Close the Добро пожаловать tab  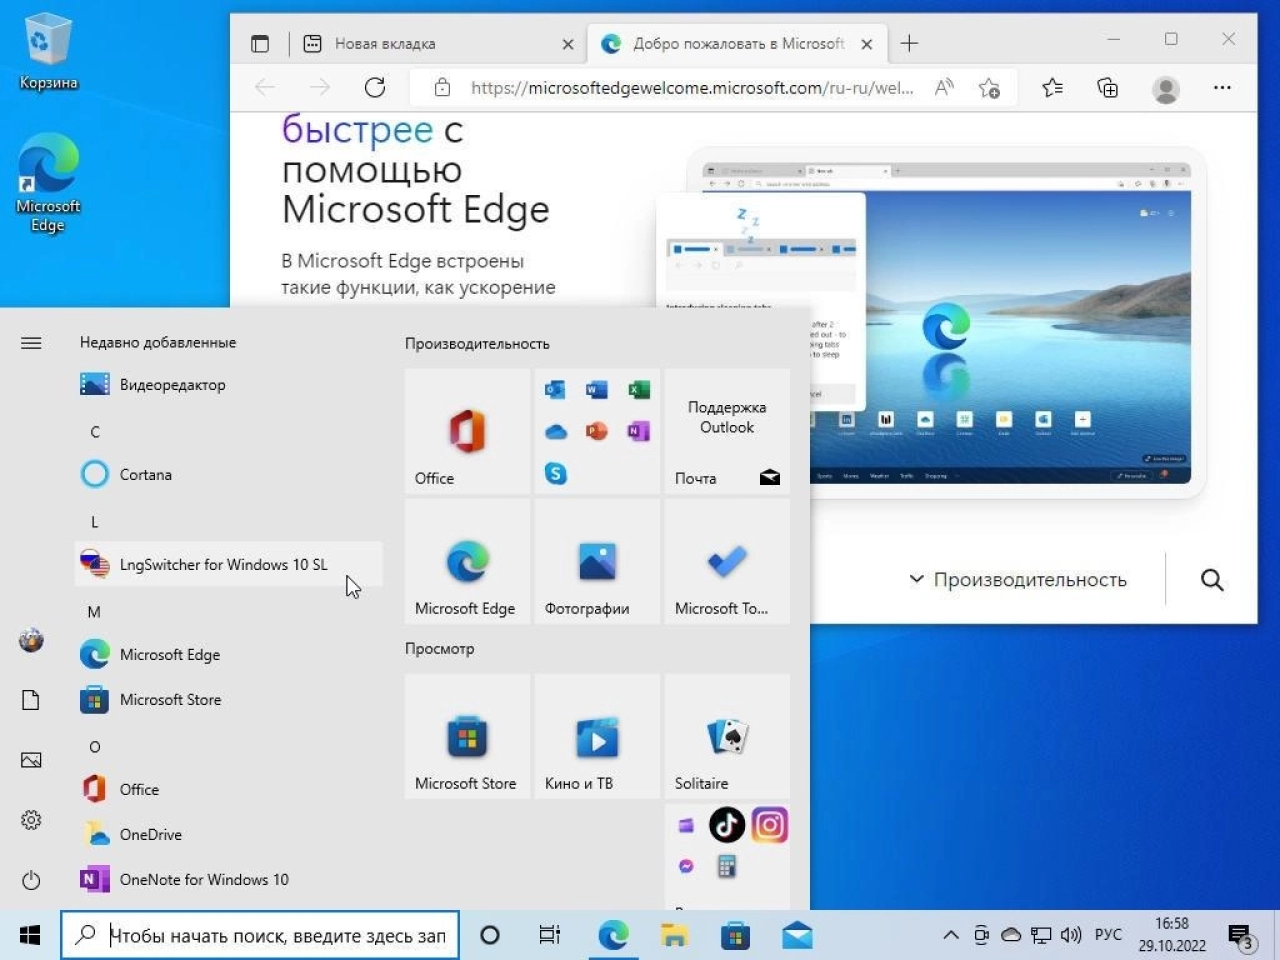pos(867,44)
